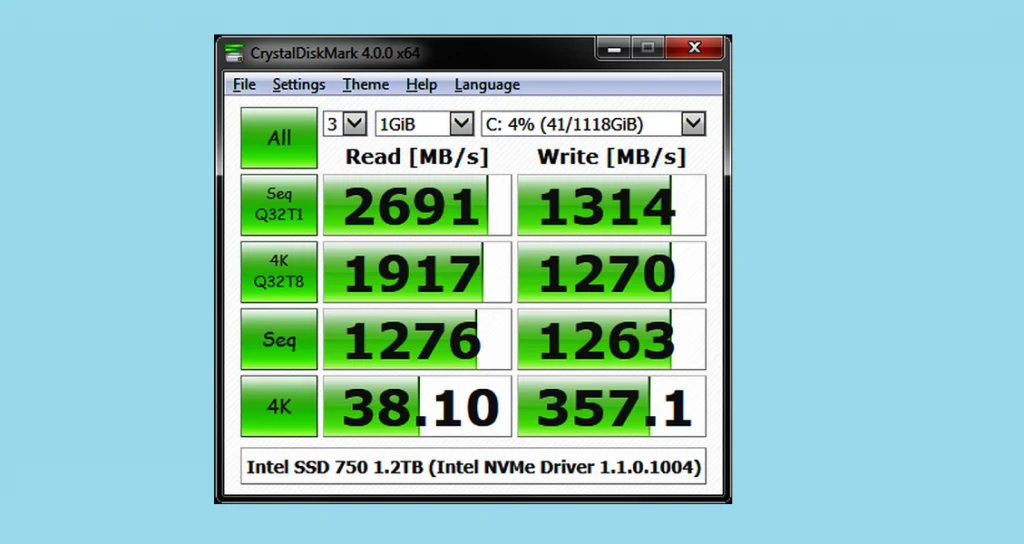This screenshot has width=1024, height=544.
Task: Click the Read [MB/s] column header
Action: tap(417, 157)
